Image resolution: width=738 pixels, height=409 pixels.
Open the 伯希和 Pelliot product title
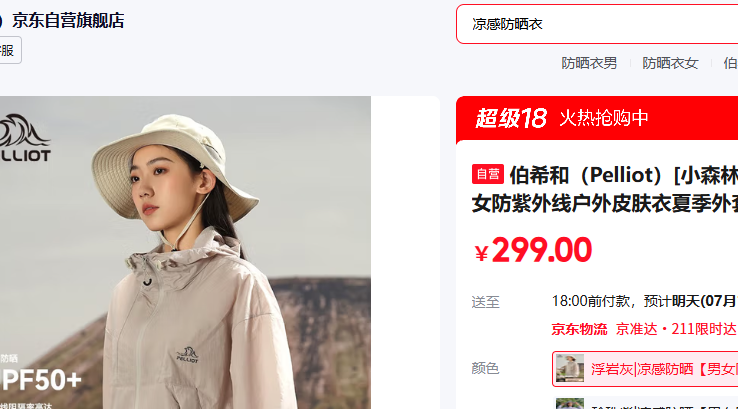(x=605, y=189)
